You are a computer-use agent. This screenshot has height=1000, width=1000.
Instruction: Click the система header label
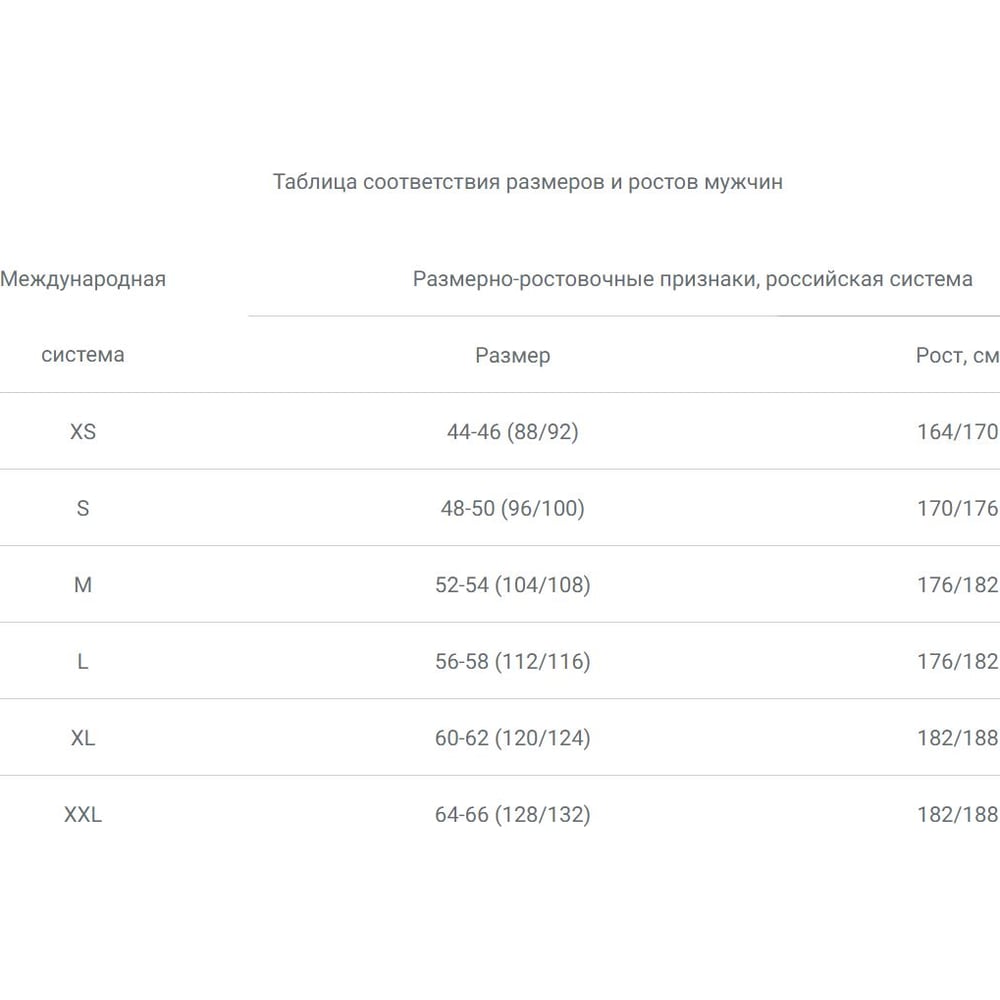[x=83, y=355]
